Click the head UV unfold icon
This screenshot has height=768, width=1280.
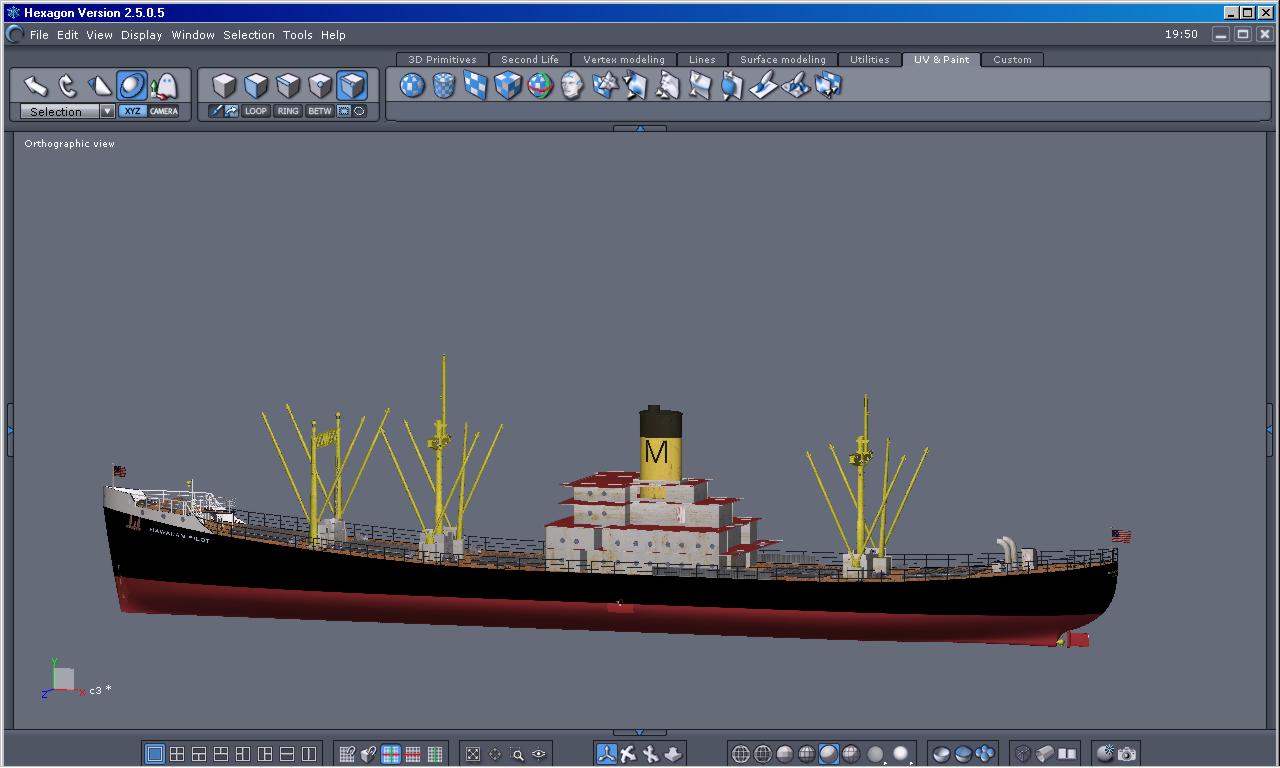(572, 86)
